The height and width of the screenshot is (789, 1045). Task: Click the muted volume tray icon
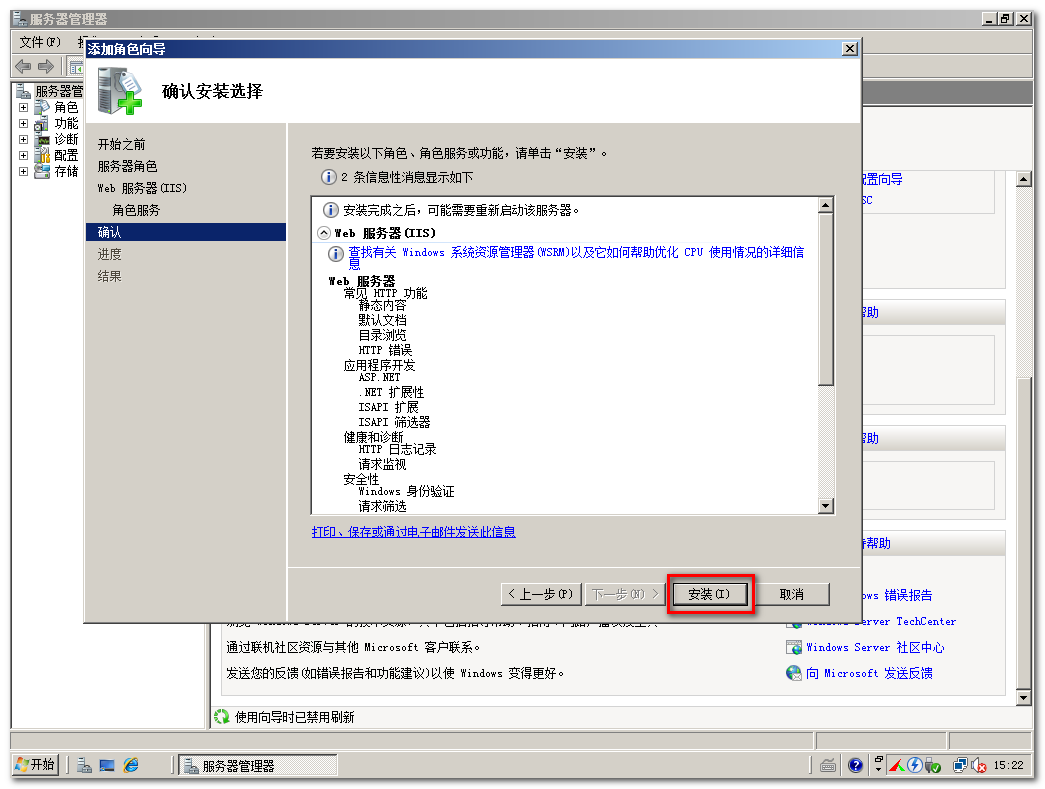978,765
